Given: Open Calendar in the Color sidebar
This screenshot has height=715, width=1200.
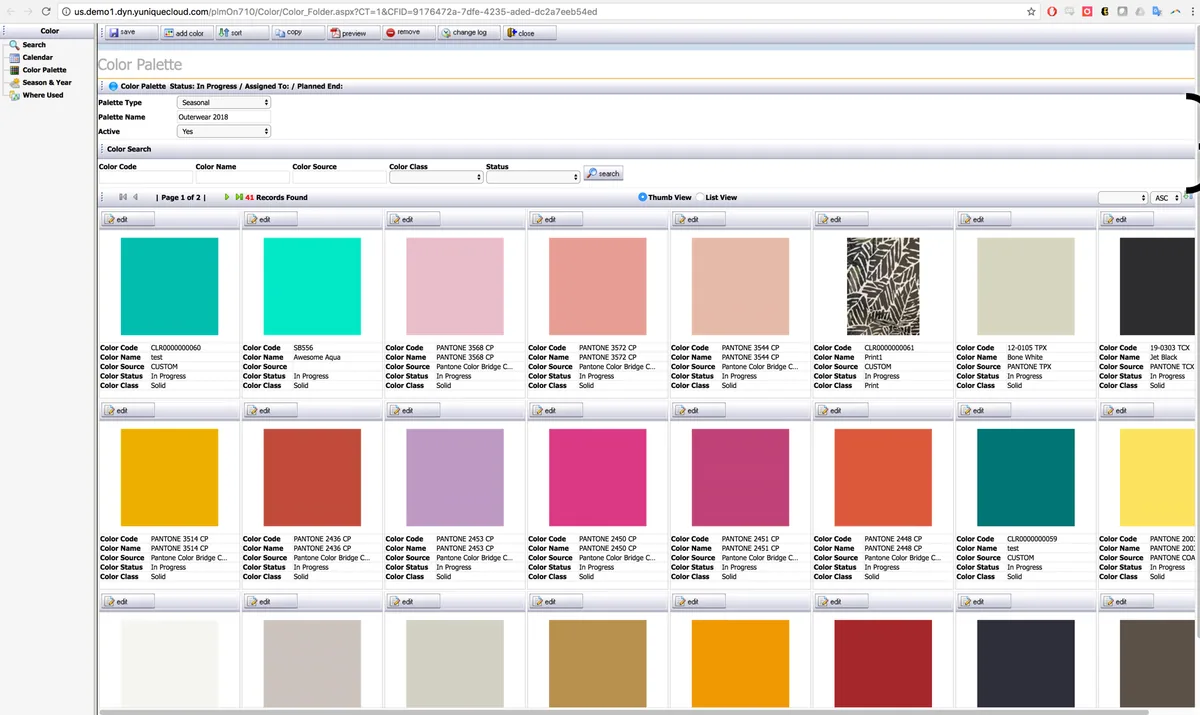Looking at the screenshot, I should tap(38, 57).
